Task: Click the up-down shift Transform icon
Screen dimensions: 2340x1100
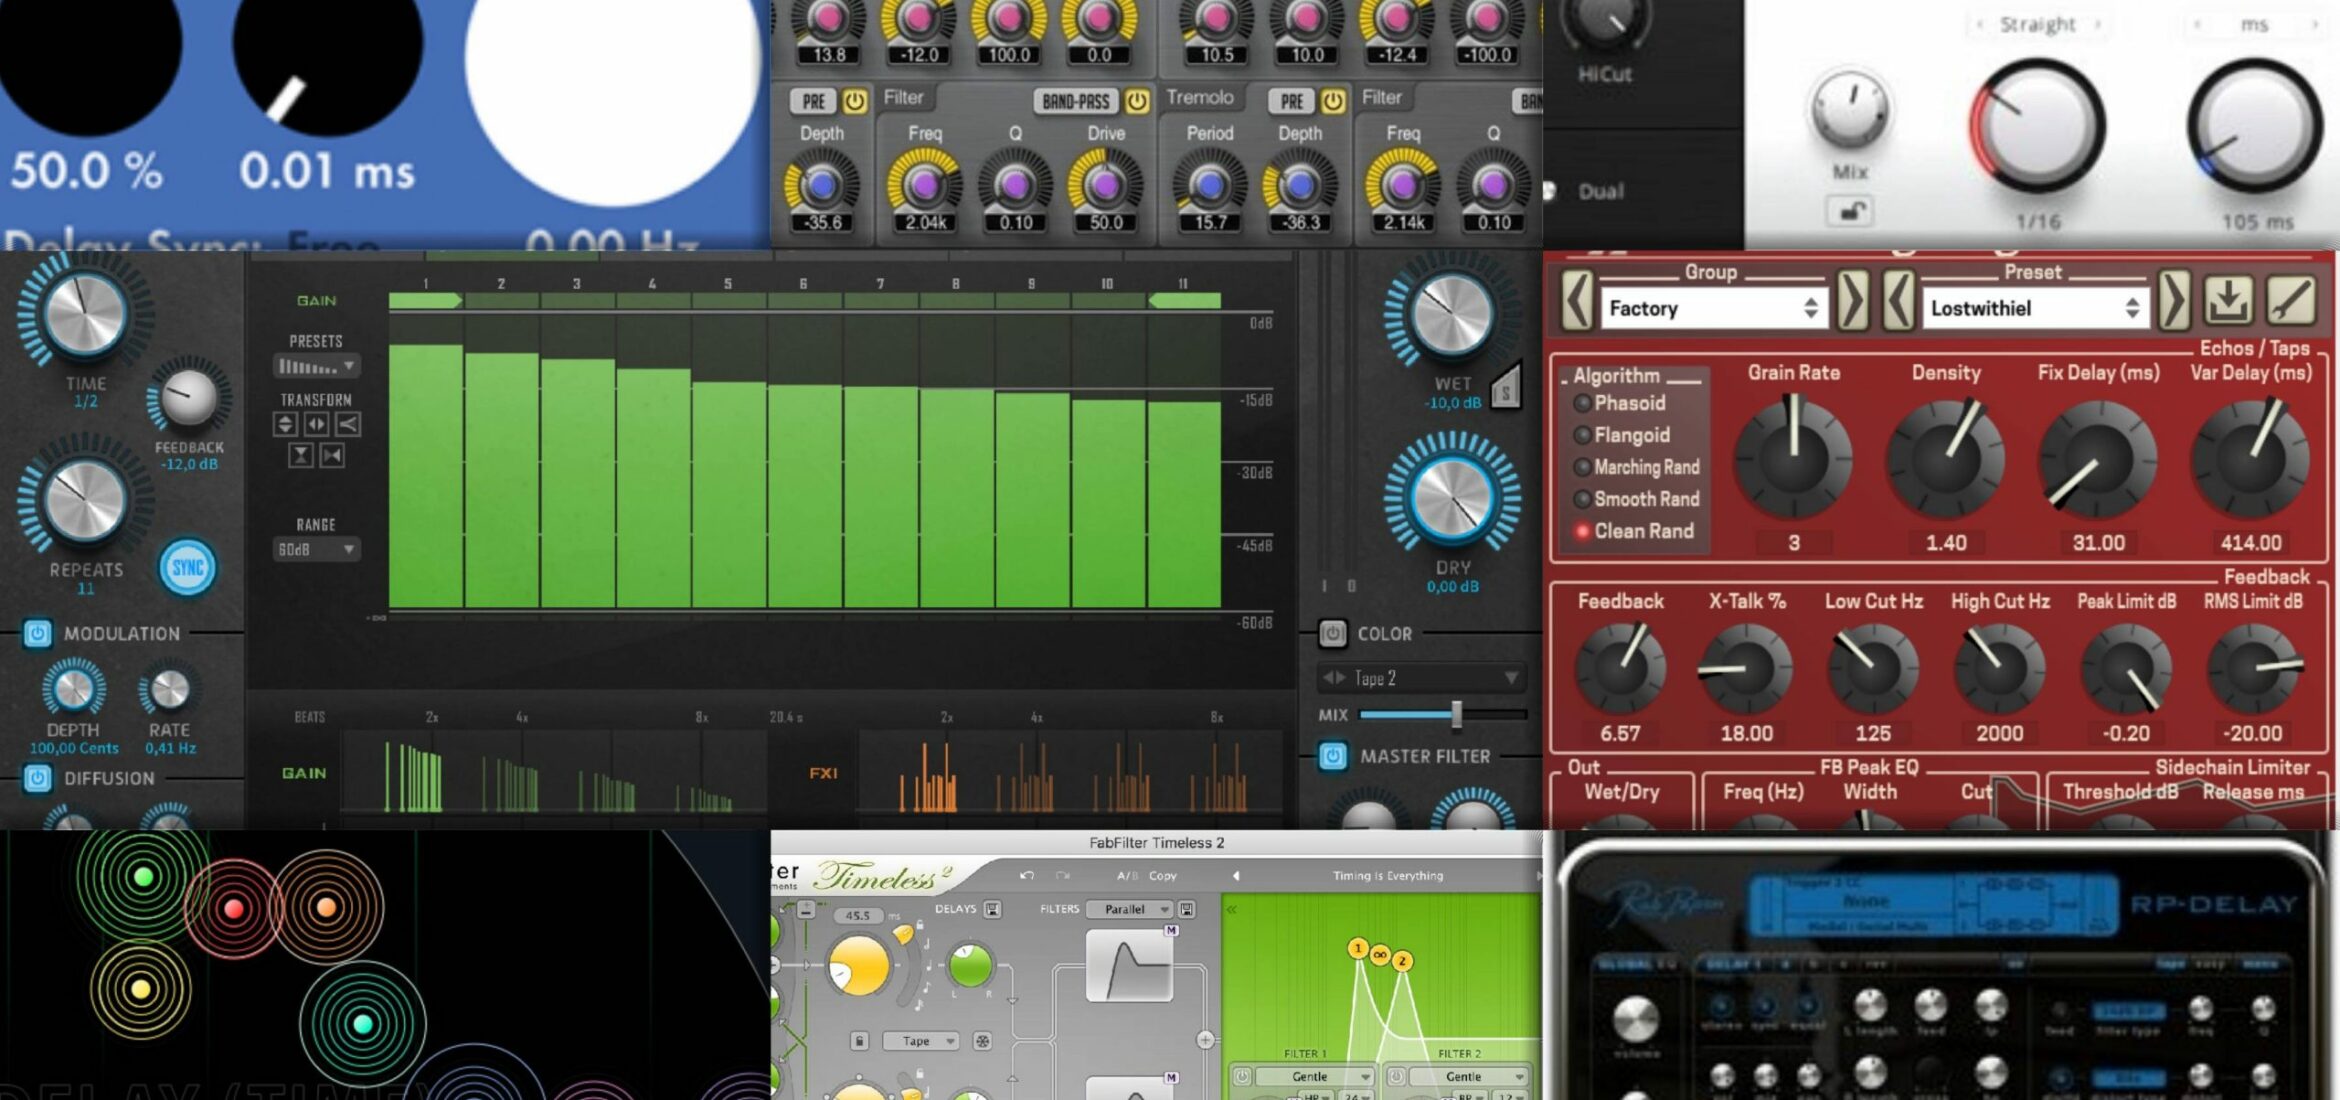Action: [286, 425]
